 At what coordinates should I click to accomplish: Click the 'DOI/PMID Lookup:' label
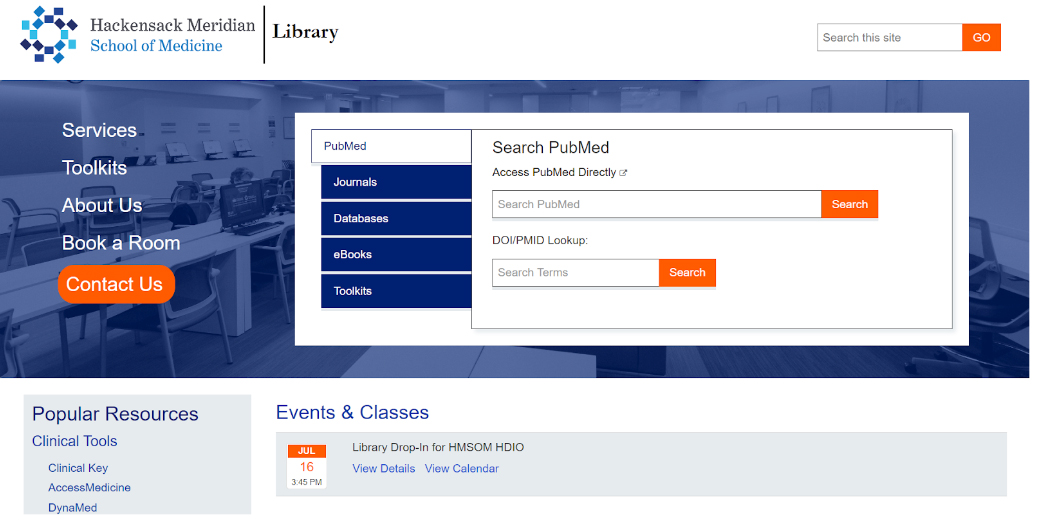coord(540,240)
